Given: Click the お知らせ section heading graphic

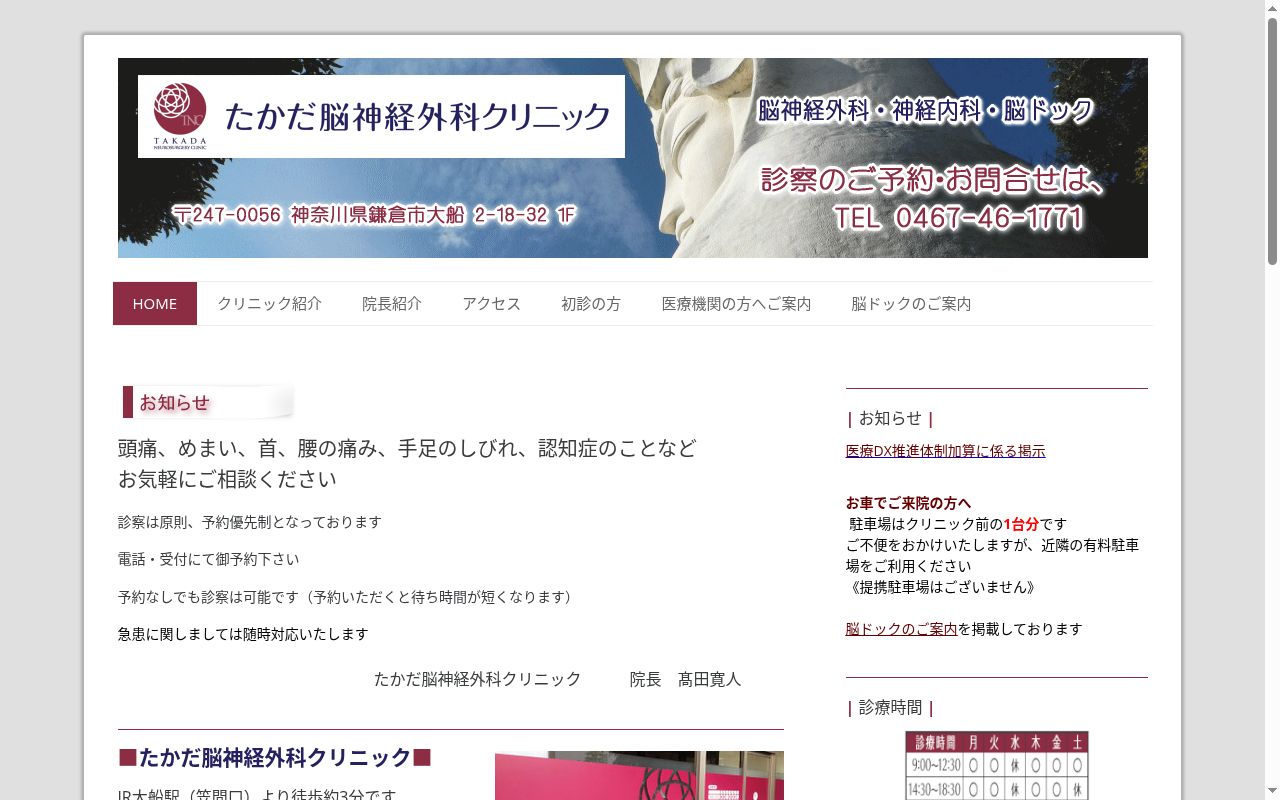Looking at the screenshot, I should [208, 402].
